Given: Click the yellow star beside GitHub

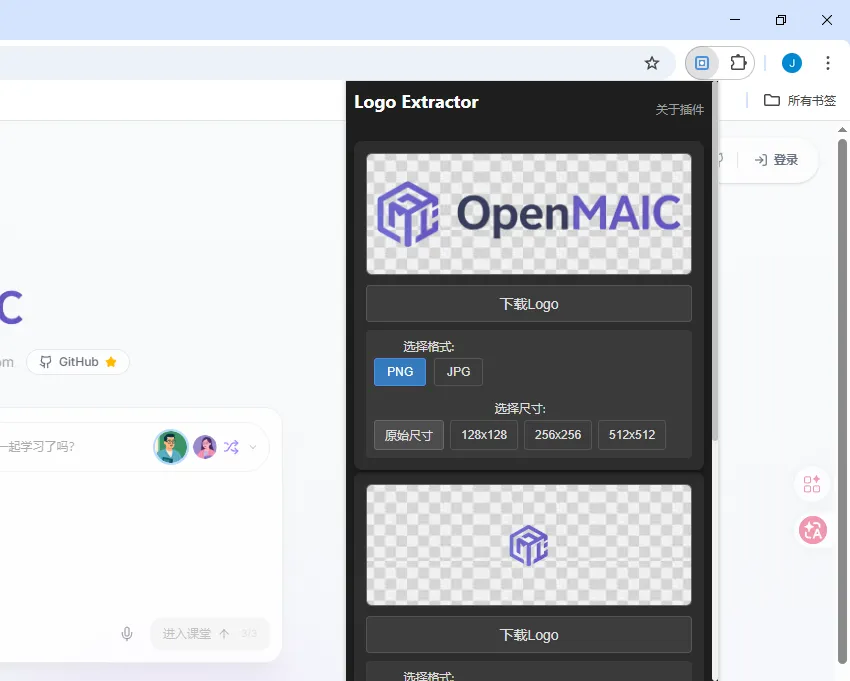Looking at the screenshot, I should pos(111,362).
